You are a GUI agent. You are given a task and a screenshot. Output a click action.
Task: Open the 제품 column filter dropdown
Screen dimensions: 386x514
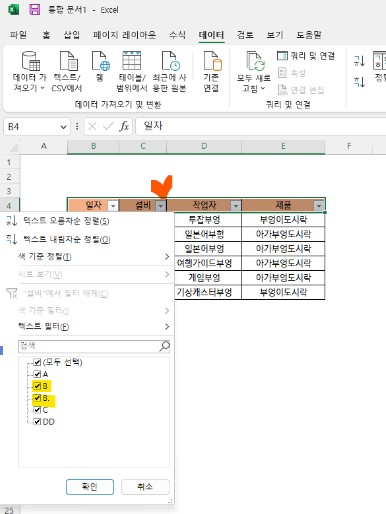319,206
